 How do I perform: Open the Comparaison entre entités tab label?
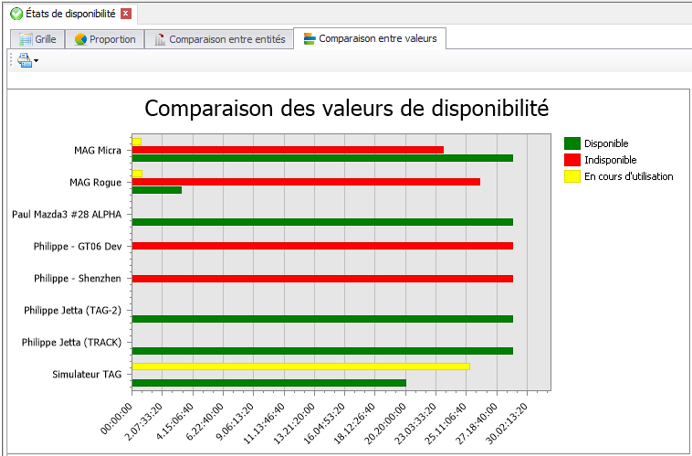[226, 40]
